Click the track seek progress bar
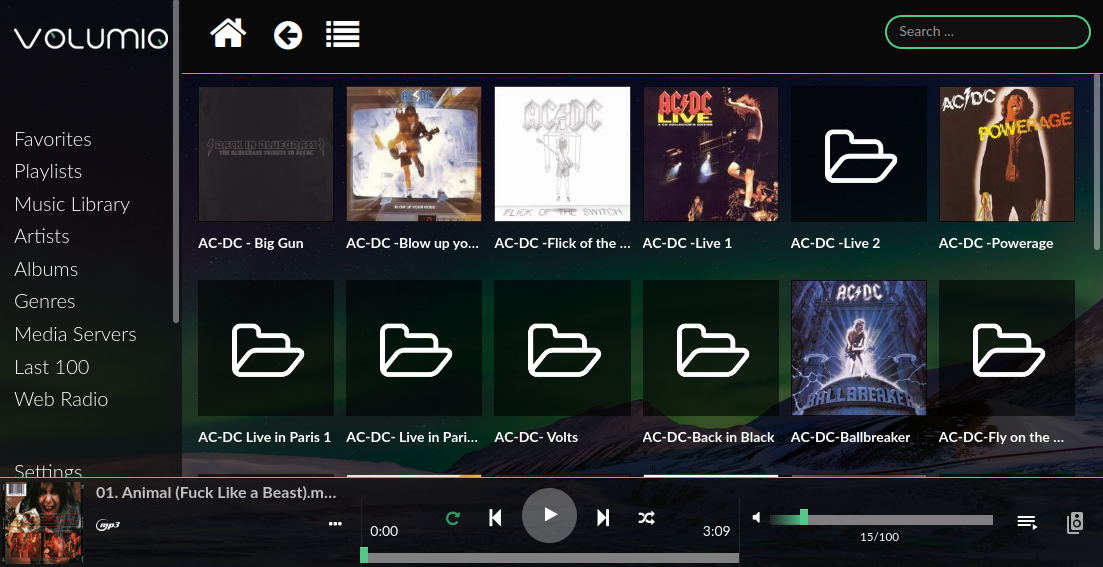This screenshot has height=567, width=1103. click(549, 557)
